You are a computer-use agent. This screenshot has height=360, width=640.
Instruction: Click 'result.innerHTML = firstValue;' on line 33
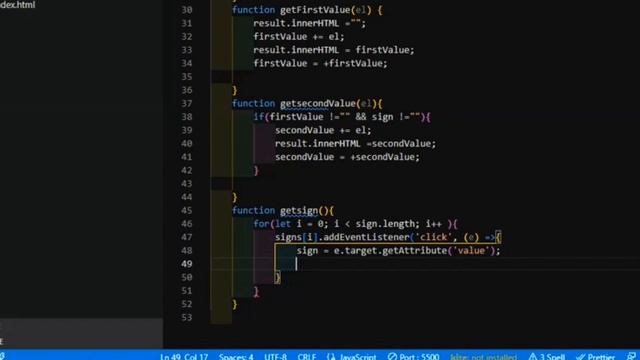tap(333, 50)
